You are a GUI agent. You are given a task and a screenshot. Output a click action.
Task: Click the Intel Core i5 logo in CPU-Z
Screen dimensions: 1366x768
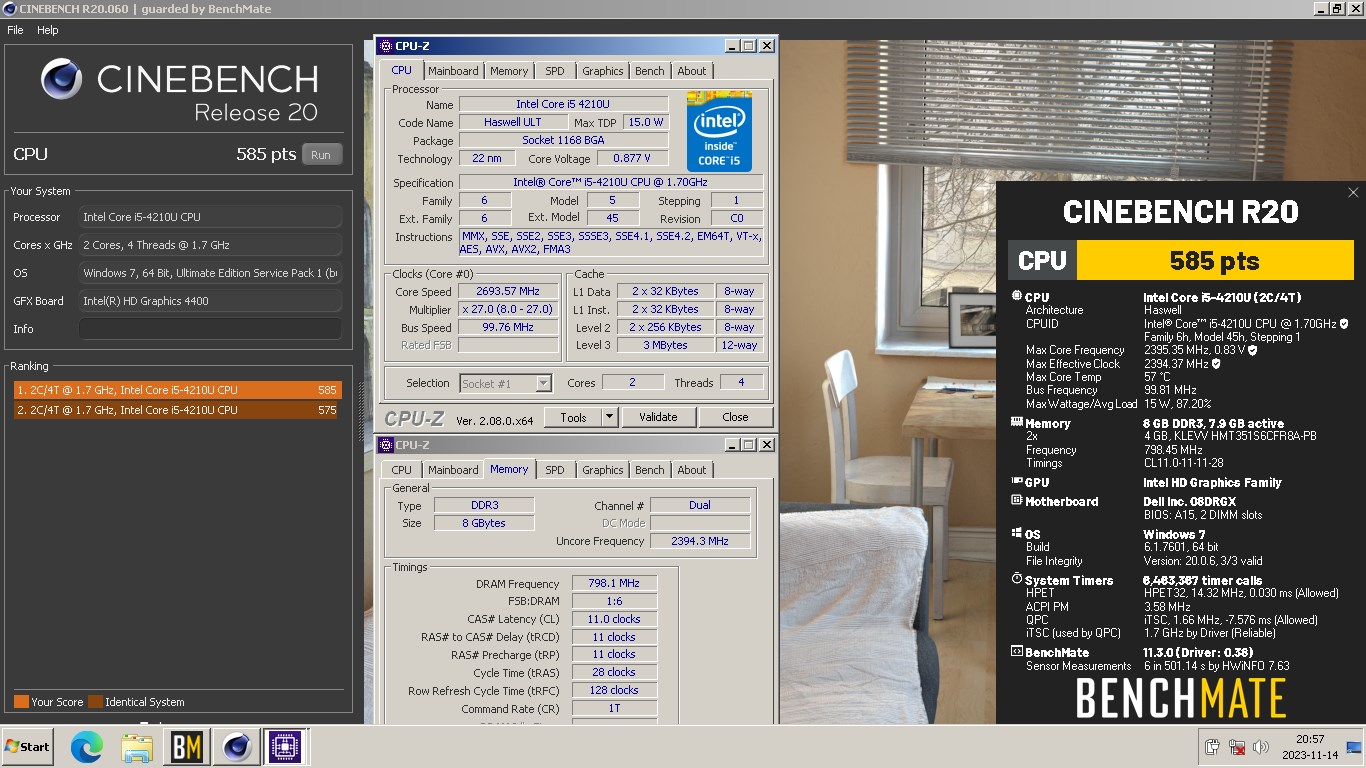pos(719,131)
